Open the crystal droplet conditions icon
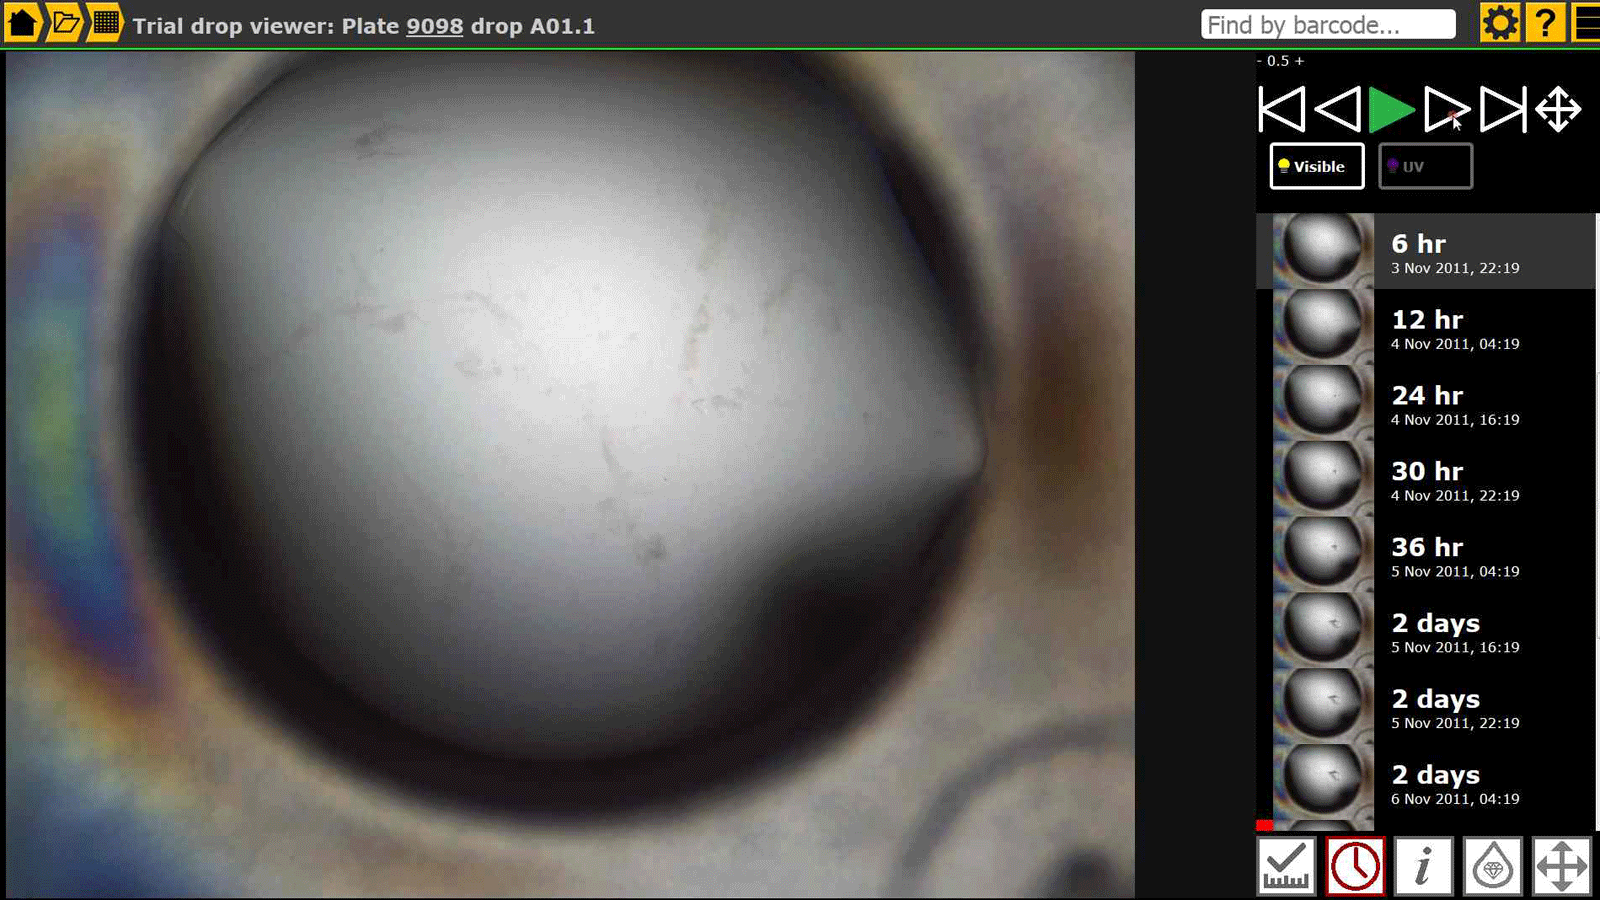The width and height of the screenshot is (1600, 900). click(1493, 866)
